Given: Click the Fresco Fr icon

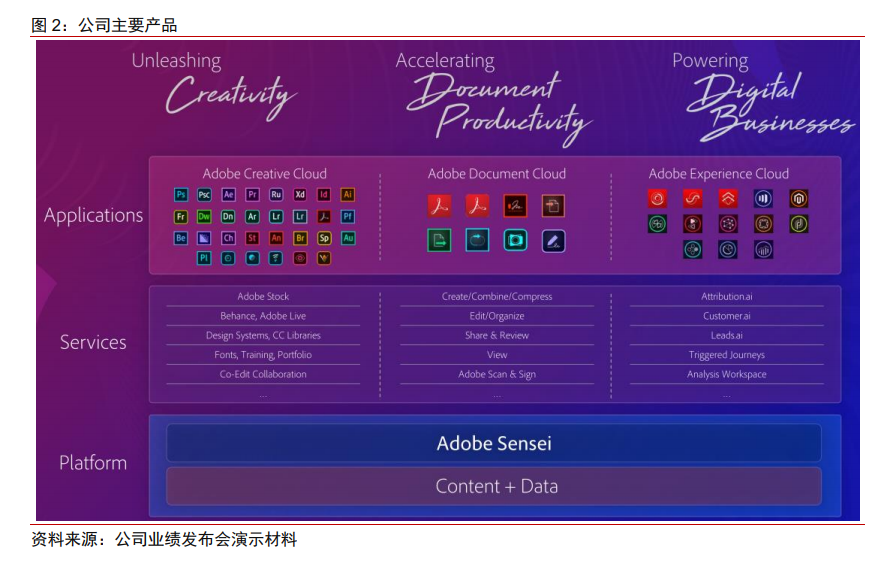Looking at the screenshot, I should 180,217.
